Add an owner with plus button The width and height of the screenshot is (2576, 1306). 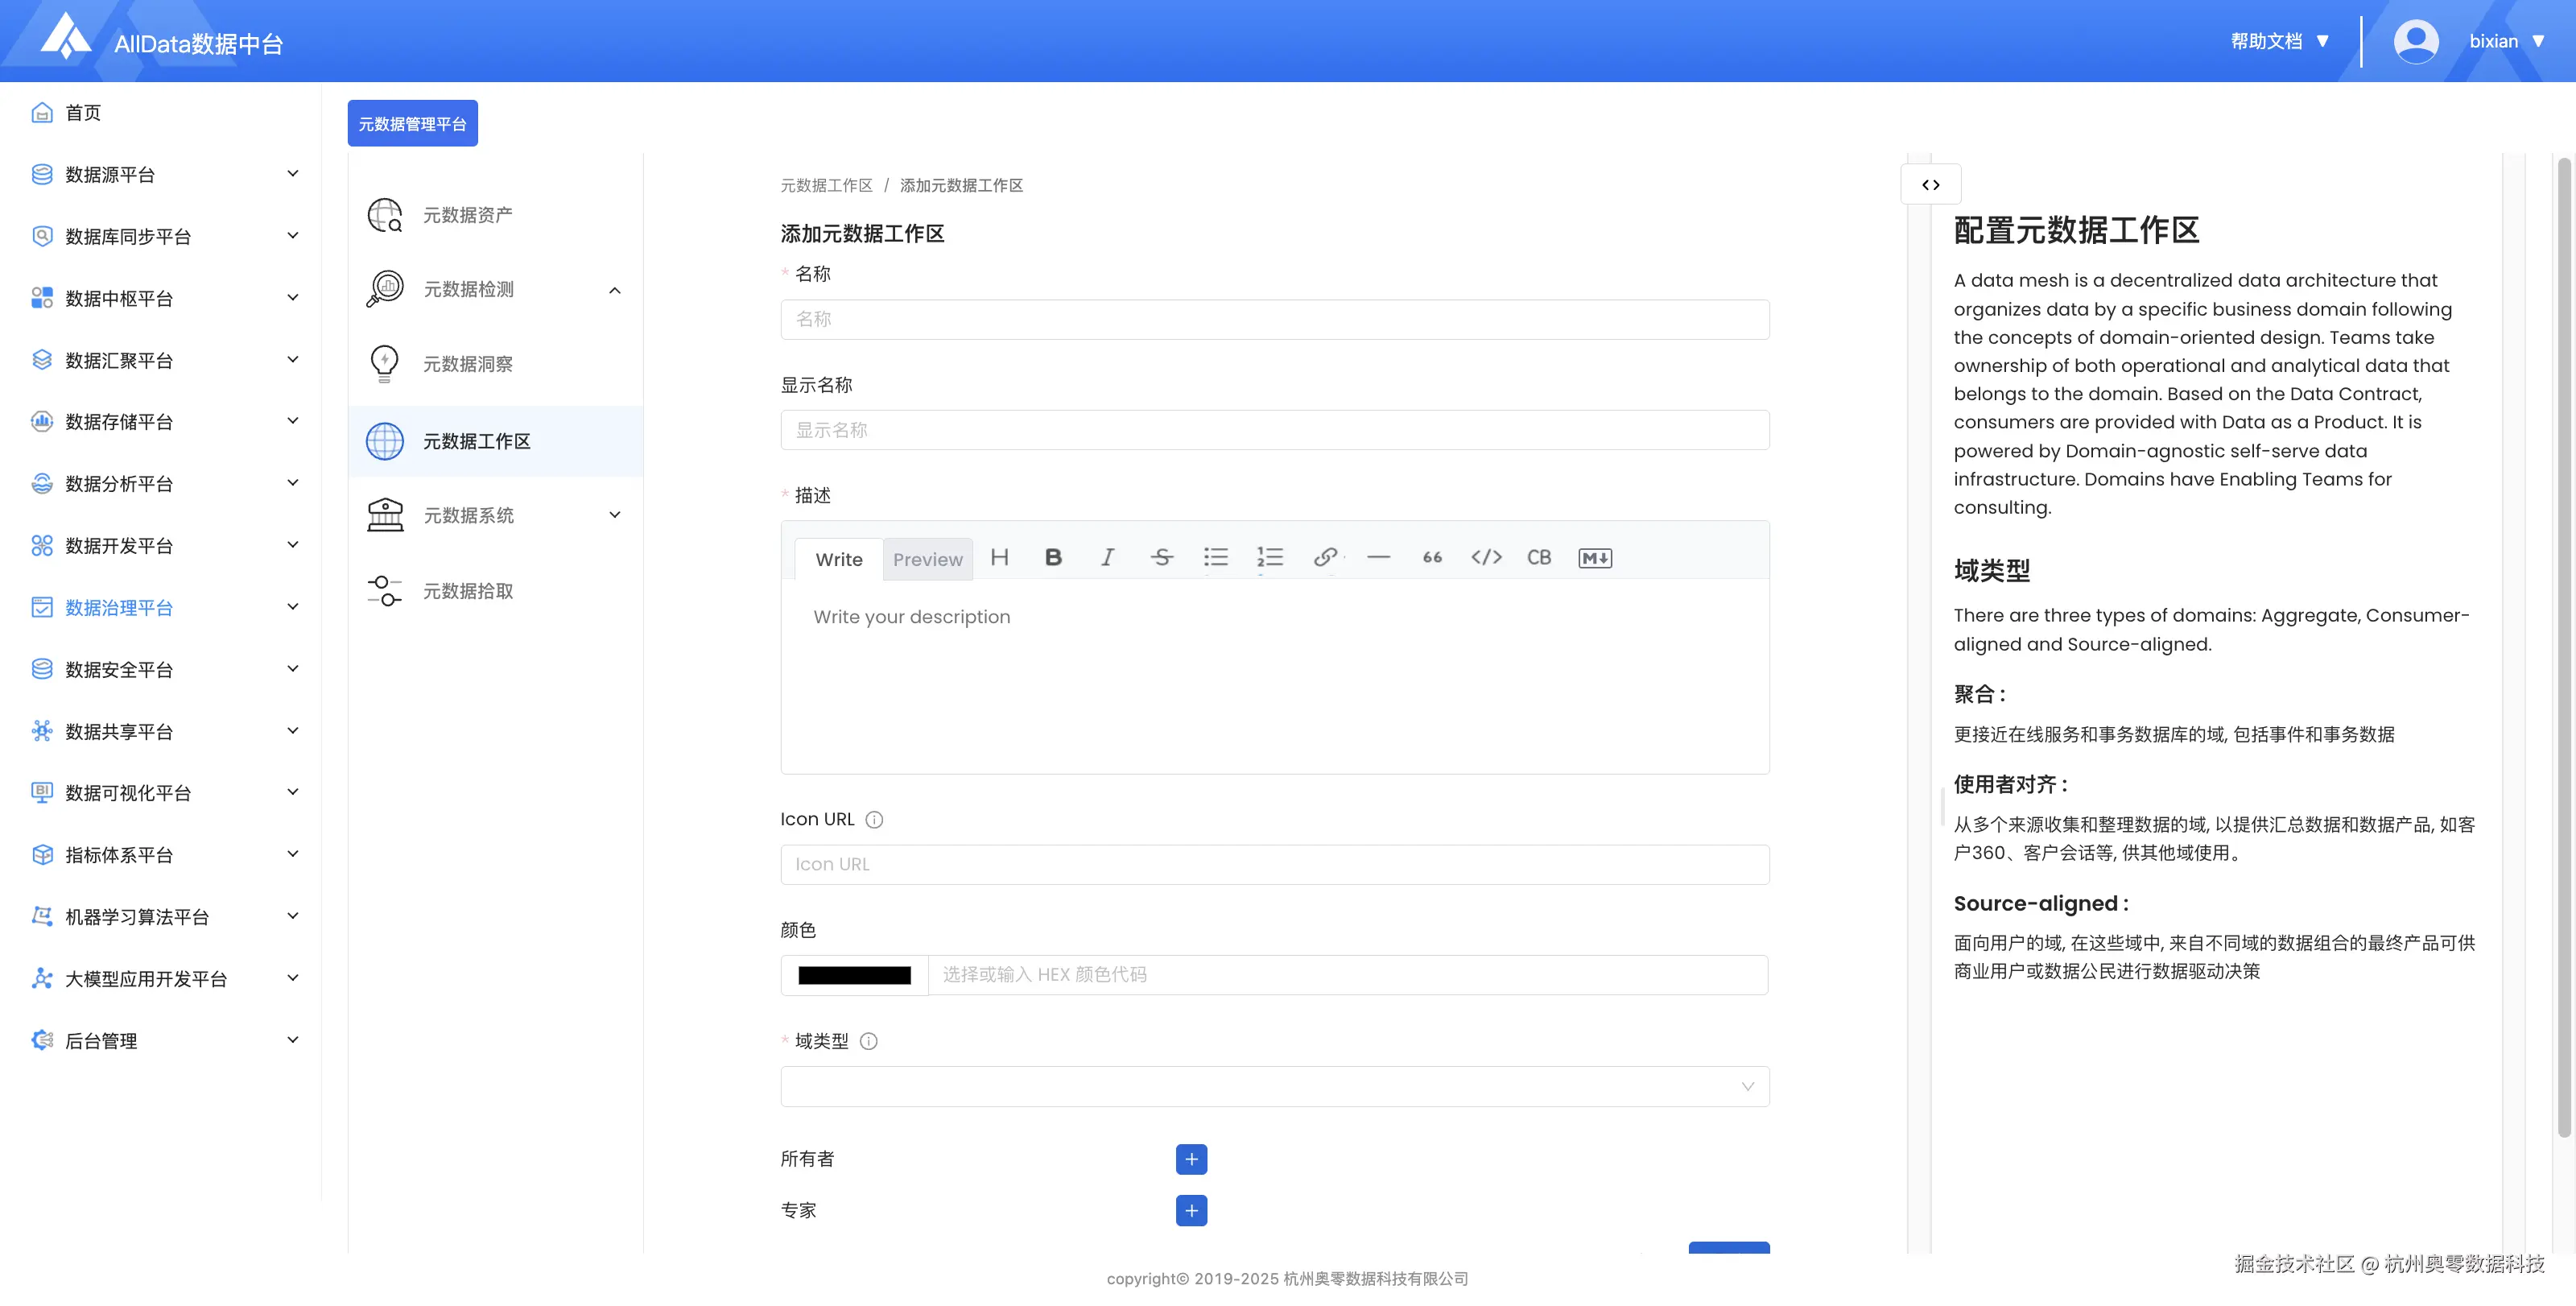[1191, 1159]
